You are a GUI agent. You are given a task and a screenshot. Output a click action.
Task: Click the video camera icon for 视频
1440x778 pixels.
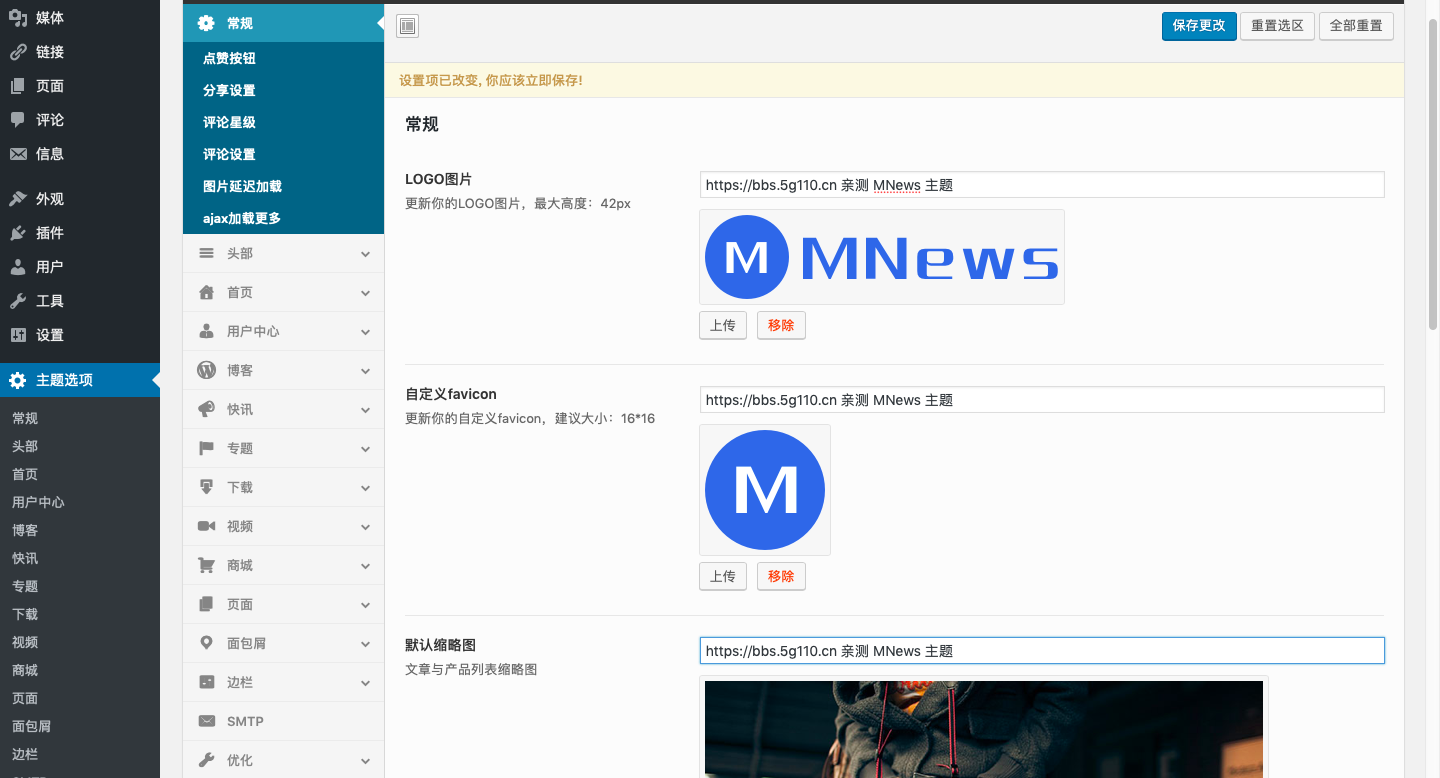coord(207,526)
